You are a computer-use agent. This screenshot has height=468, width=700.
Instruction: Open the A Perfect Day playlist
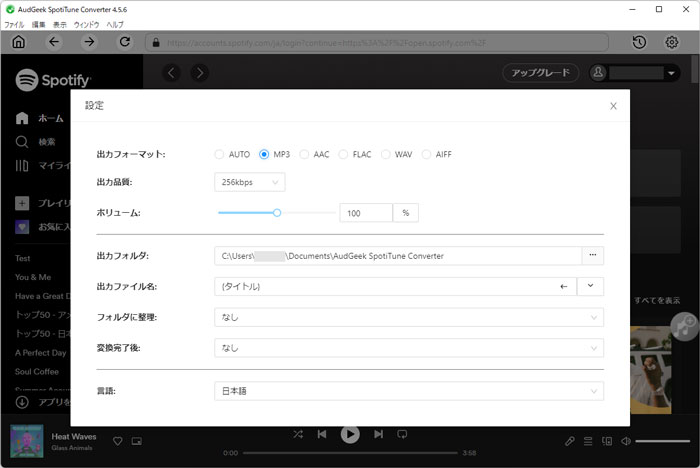pos(41,353)
